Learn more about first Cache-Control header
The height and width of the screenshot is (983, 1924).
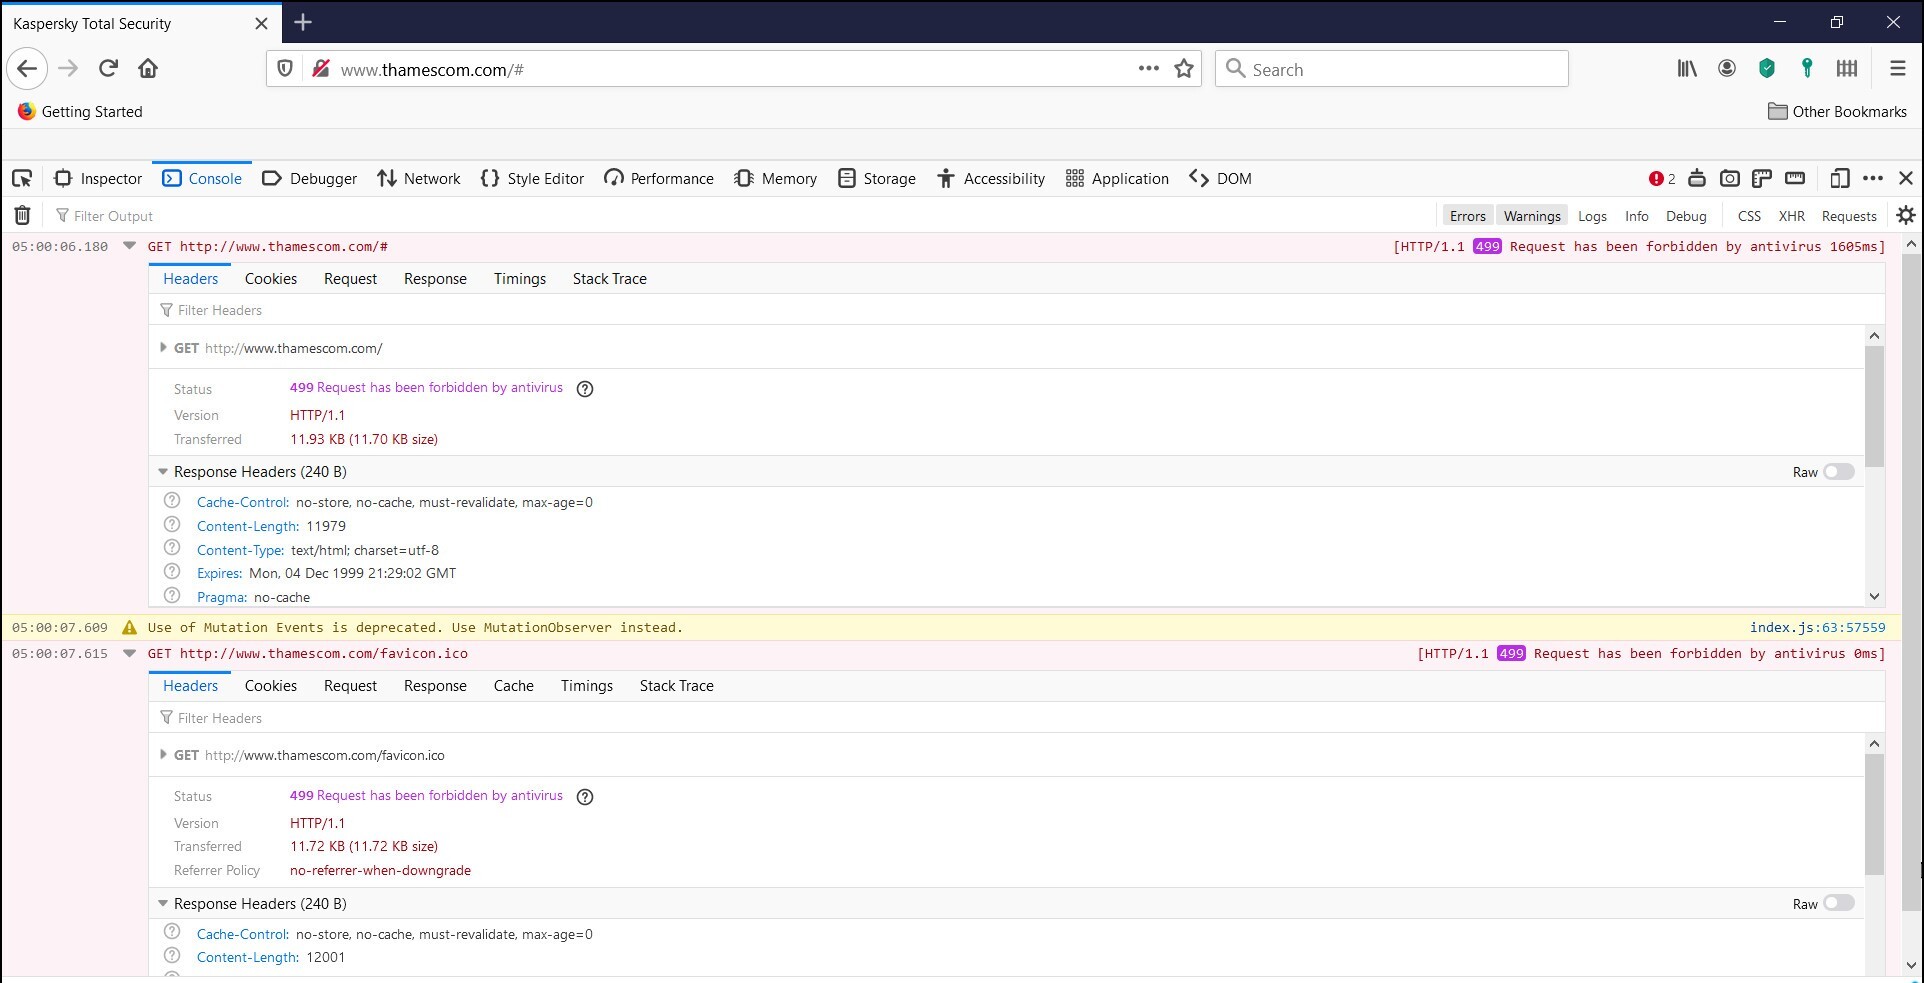click(172, 501)
